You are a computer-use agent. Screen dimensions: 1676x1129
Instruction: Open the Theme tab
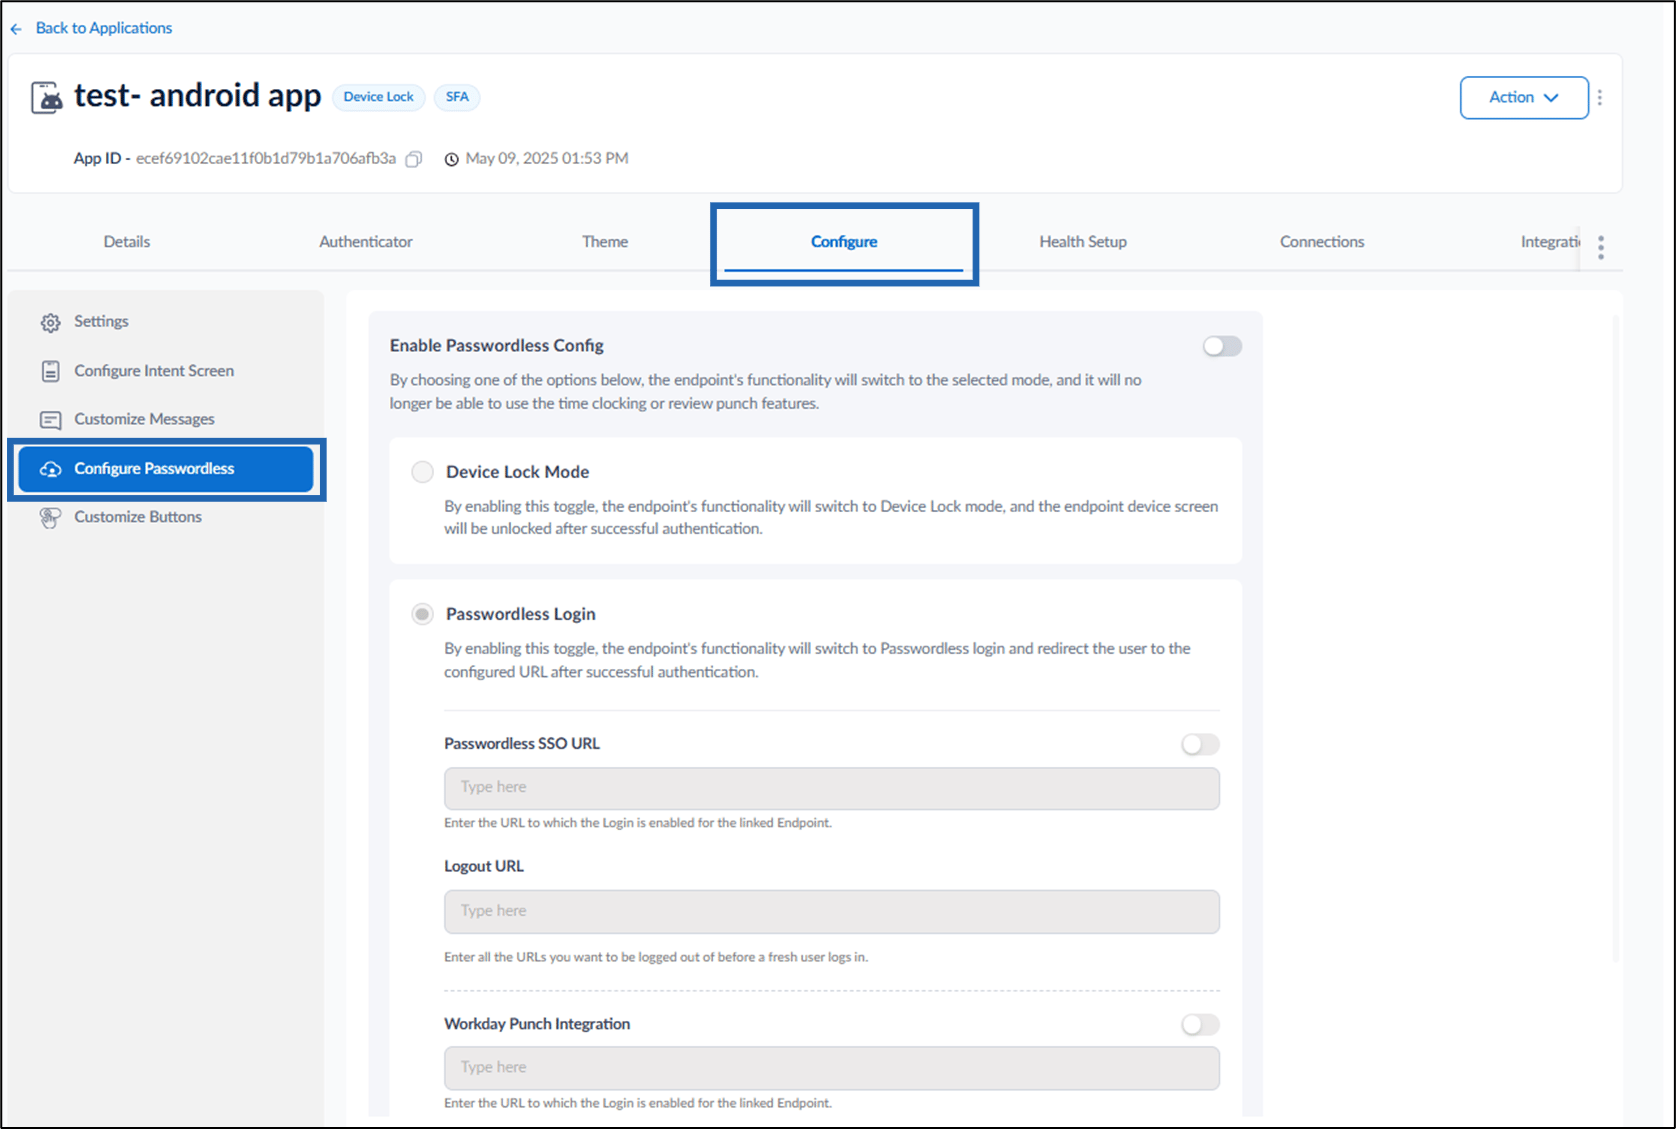pos(605,242)
